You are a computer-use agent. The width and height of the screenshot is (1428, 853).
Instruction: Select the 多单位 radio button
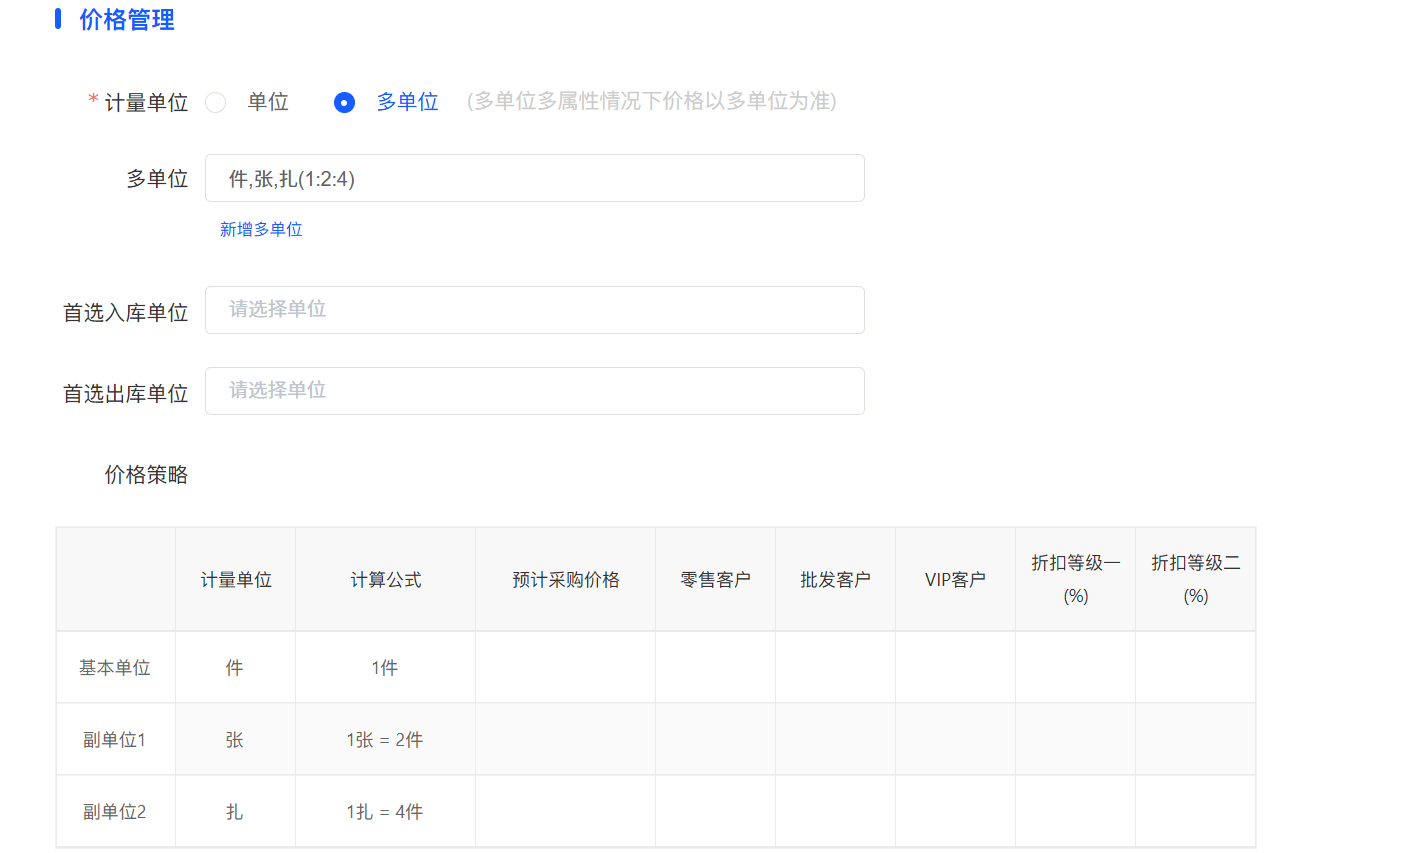pyautogui.click(x=344, y=102)
